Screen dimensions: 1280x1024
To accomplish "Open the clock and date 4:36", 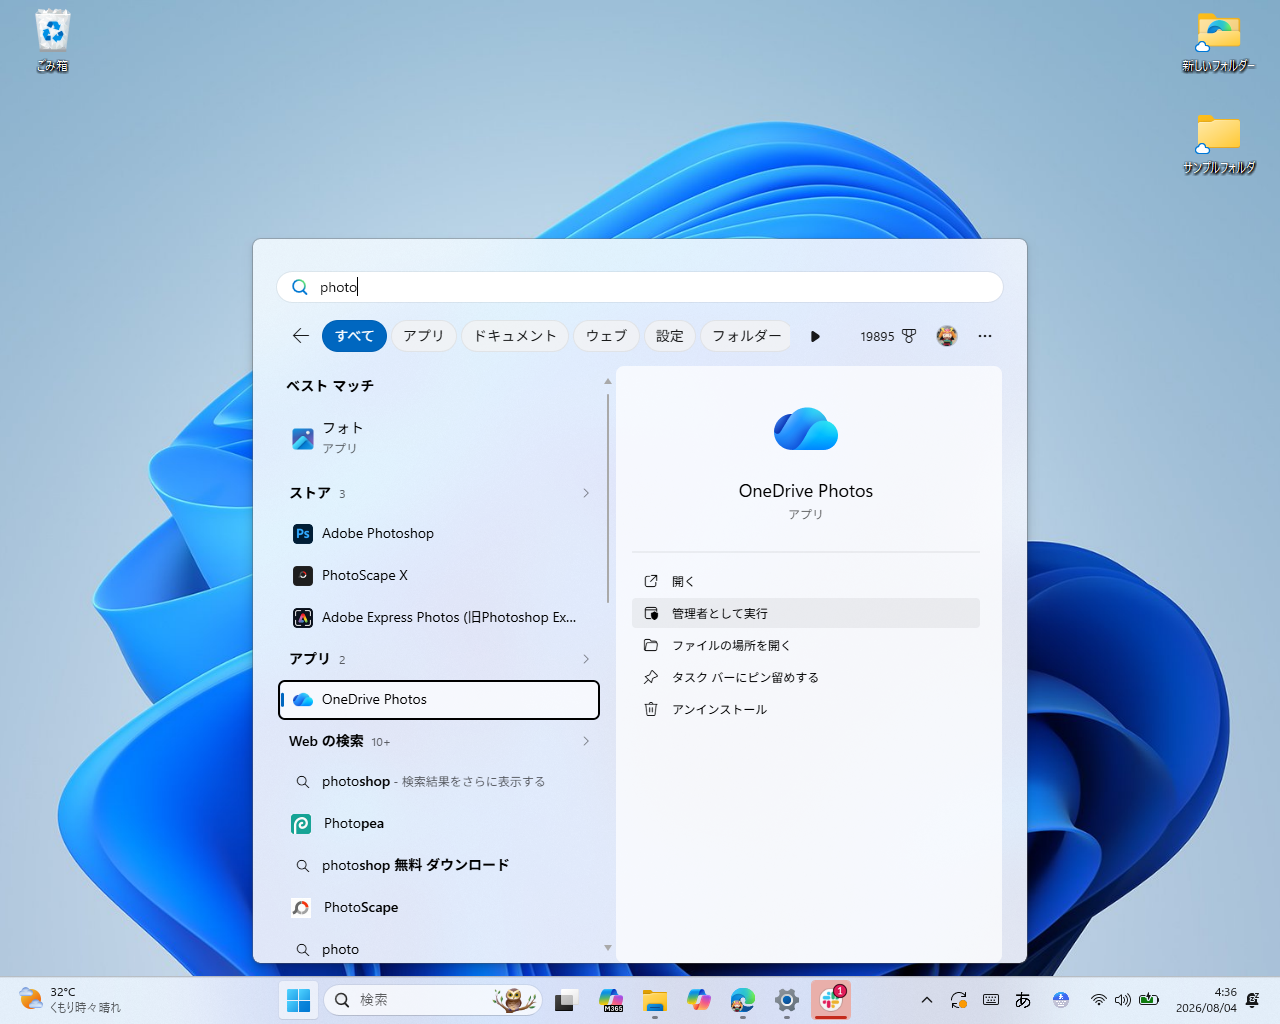I will 1206,1000.
